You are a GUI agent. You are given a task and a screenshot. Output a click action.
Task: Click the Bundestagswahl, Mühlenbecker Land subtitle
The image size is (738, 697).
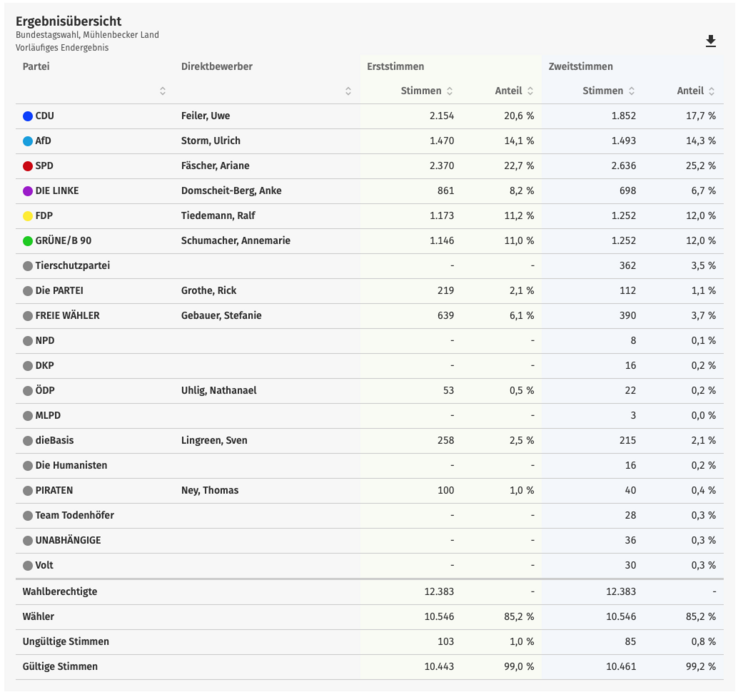click(x=87, y=35)
